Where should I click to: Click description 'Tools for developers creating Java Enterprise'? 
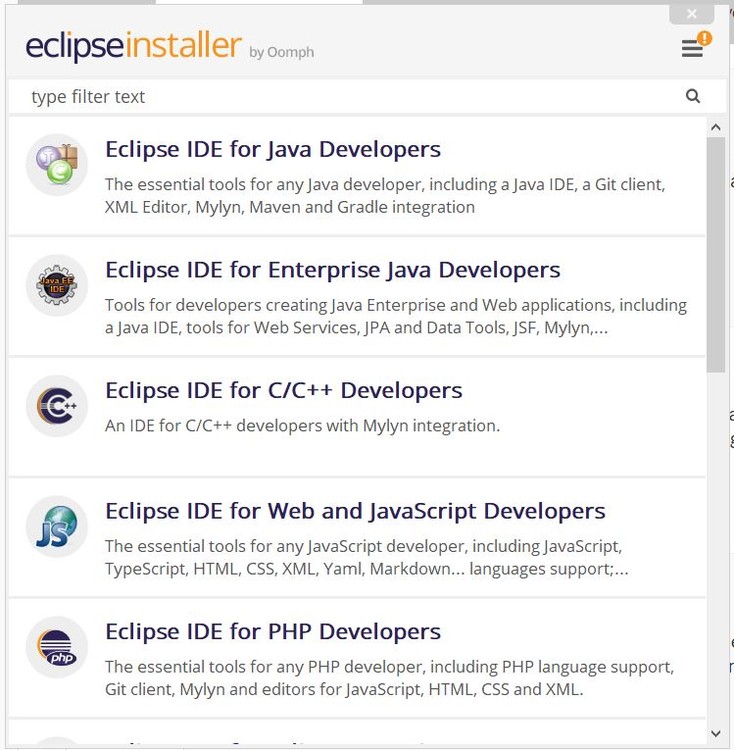coord(396,316)
